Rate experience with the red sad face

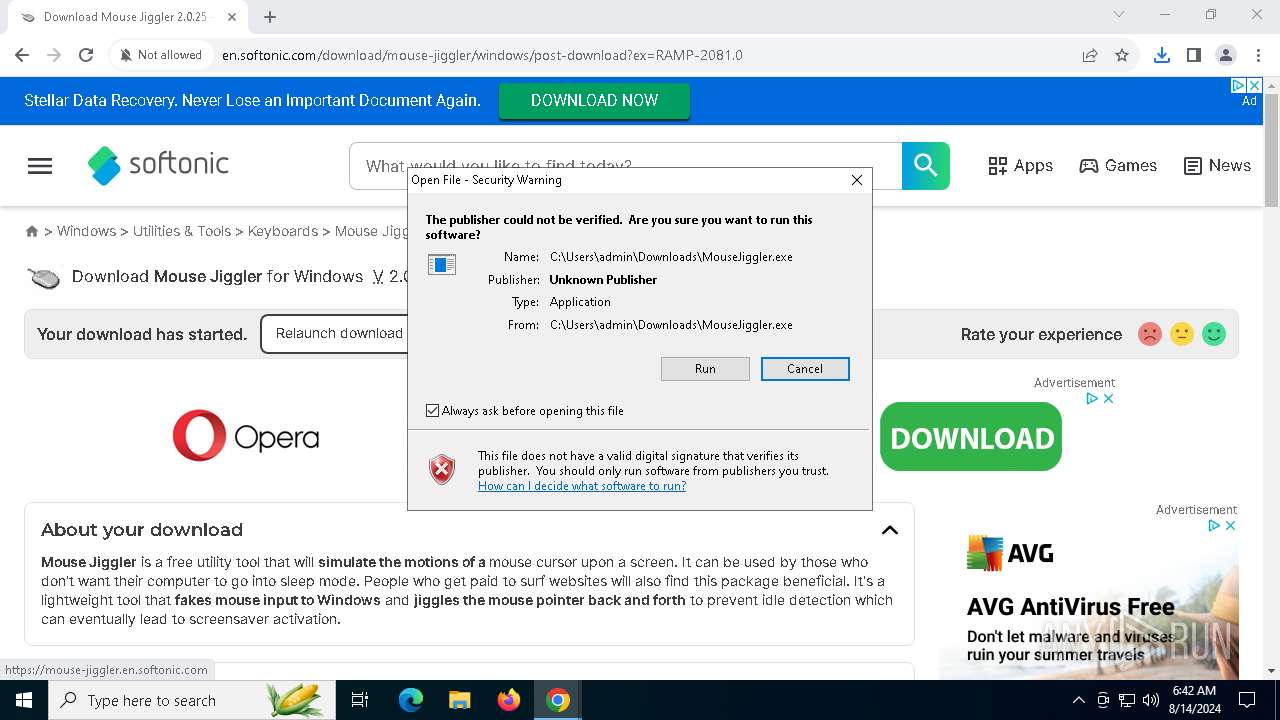tap(1150, 334)
